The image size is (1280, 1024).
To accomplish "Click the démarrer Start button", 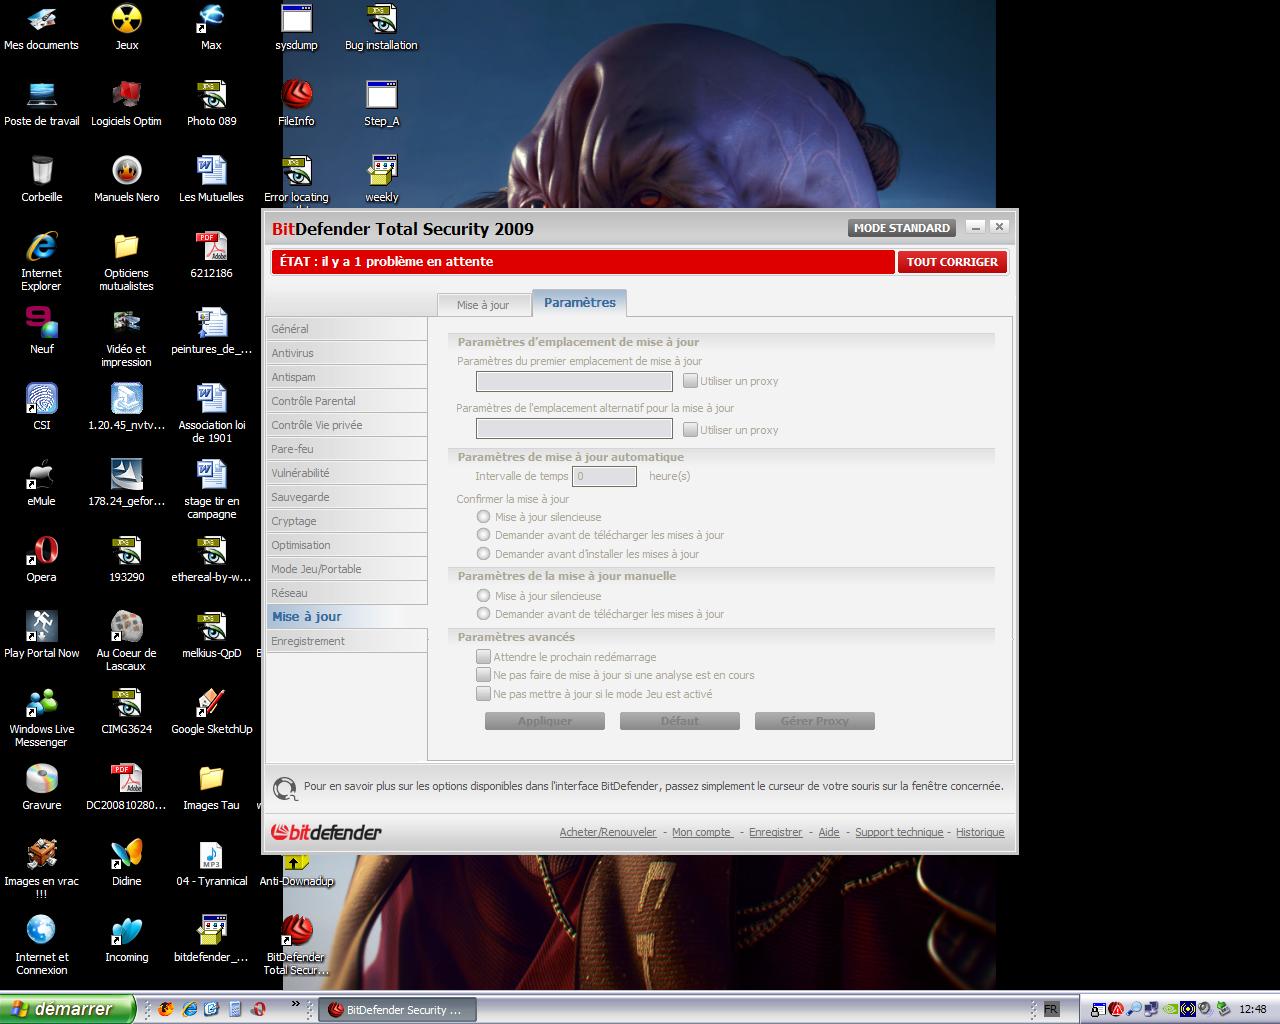I will point(67,1009).
